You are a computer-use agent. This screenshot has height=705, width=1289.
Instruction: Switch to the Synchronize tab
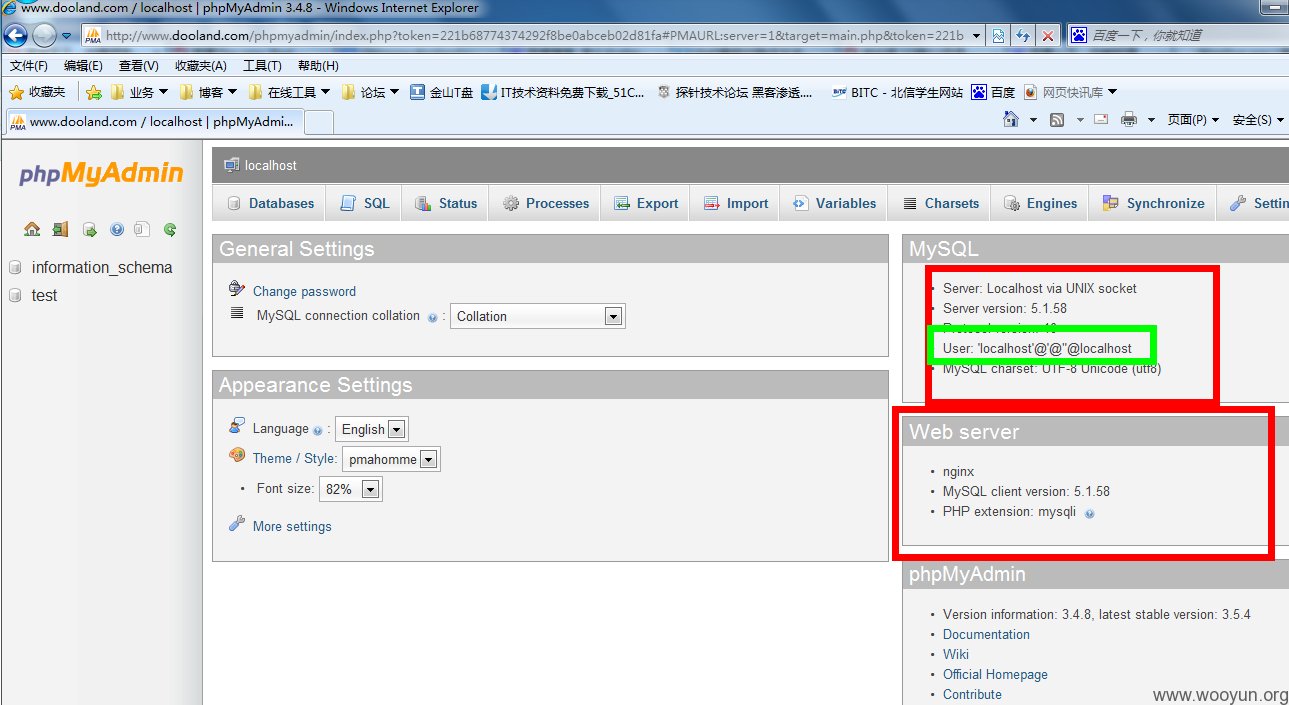pyautogui.click(x=1153, y=203)
